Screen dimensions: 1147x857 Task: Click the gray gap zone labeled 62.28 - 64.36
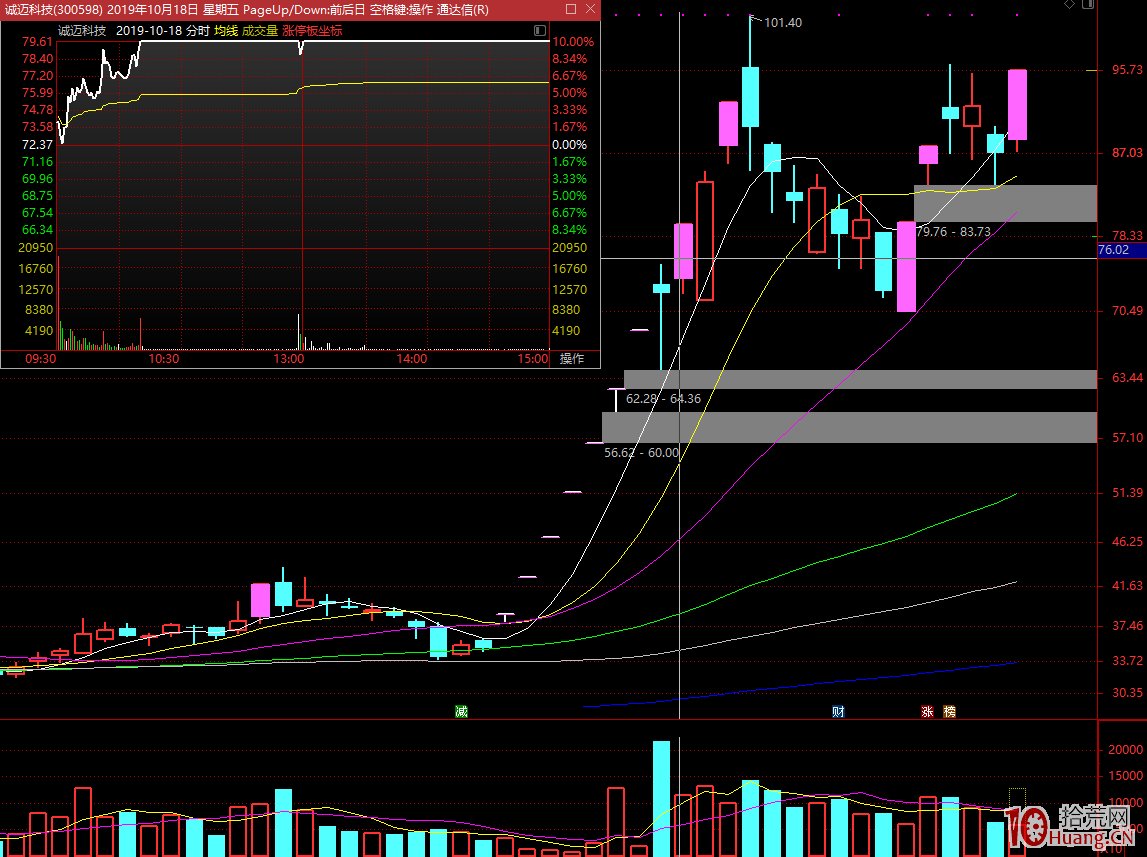click(860, 379)
